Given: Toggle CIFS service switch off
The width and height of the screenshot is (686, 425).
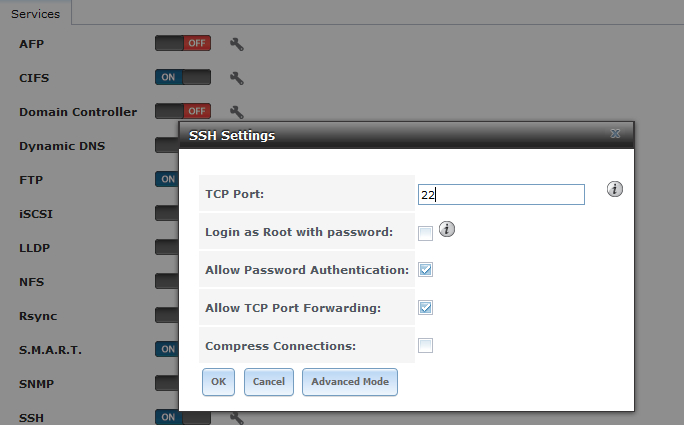Looking at the screenshot, I should [183, 78].
